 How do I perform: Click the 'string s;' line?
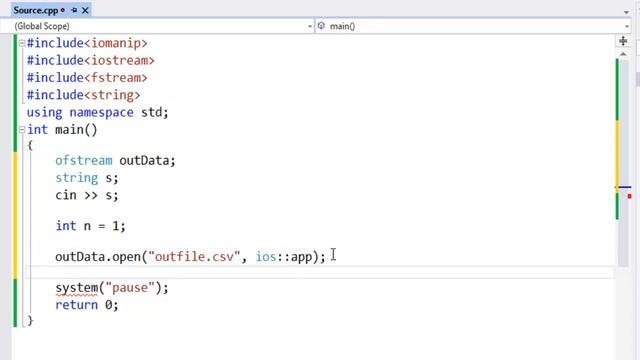click(x=87, y=178)
